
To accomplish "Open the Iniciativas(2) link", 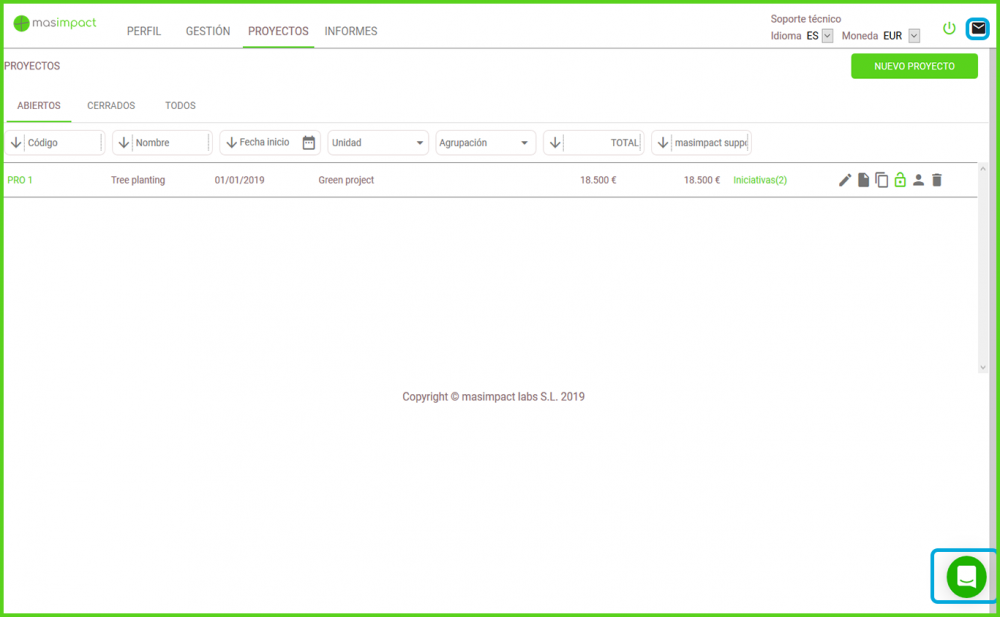I will point(760,180).
